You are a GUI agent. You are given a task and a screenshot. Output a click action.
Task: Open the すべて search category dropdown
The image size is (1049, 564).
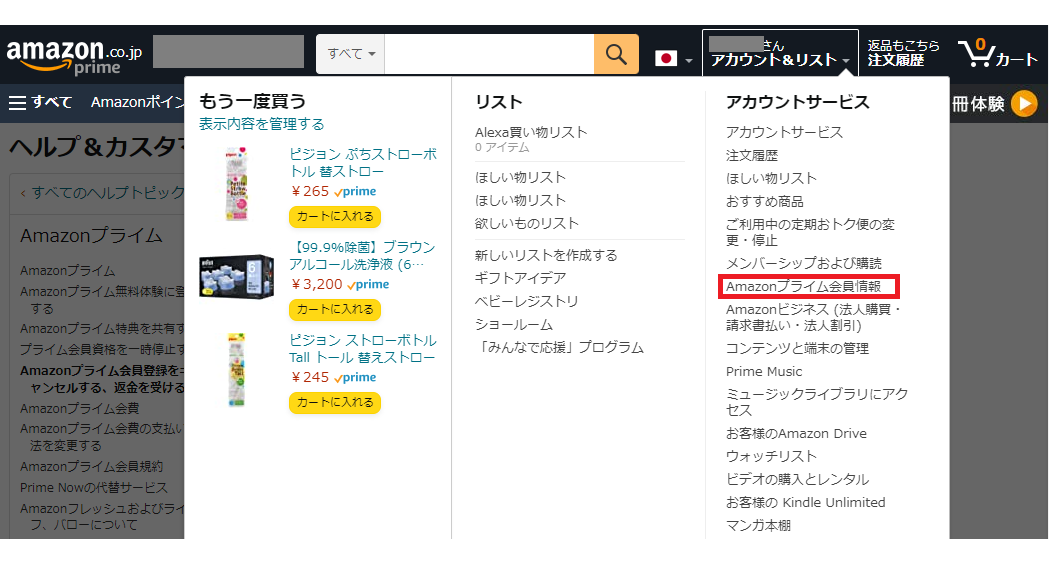(x=351, y=54)
